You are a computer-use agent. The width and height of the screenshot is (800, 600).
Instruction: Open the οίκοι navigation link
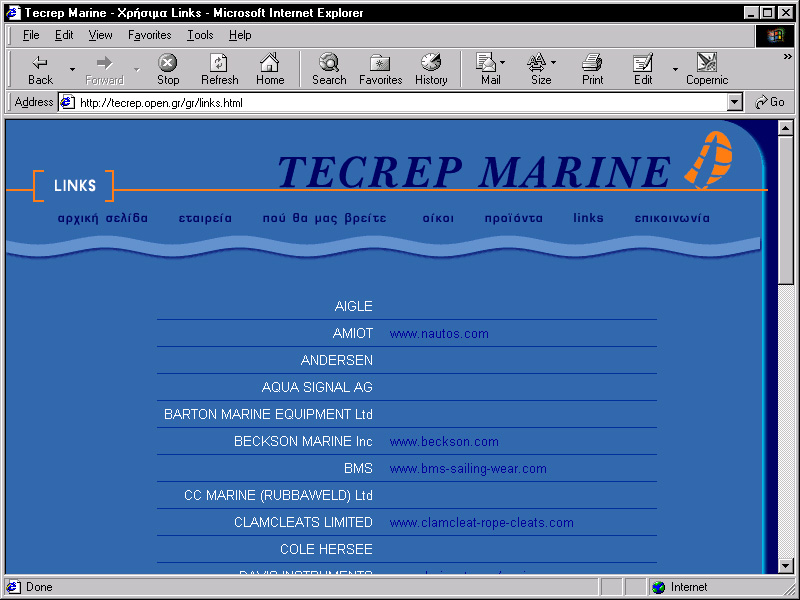[x=438, y=218]
